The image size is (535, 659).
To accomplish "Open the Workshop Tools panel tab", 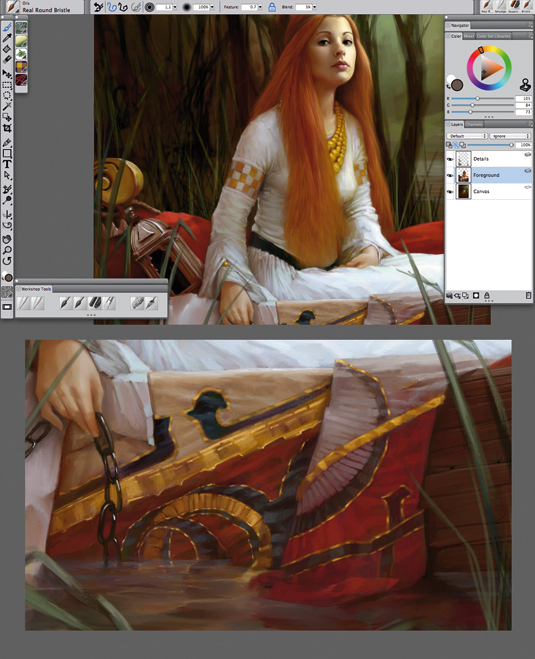I will click(36, 289).
